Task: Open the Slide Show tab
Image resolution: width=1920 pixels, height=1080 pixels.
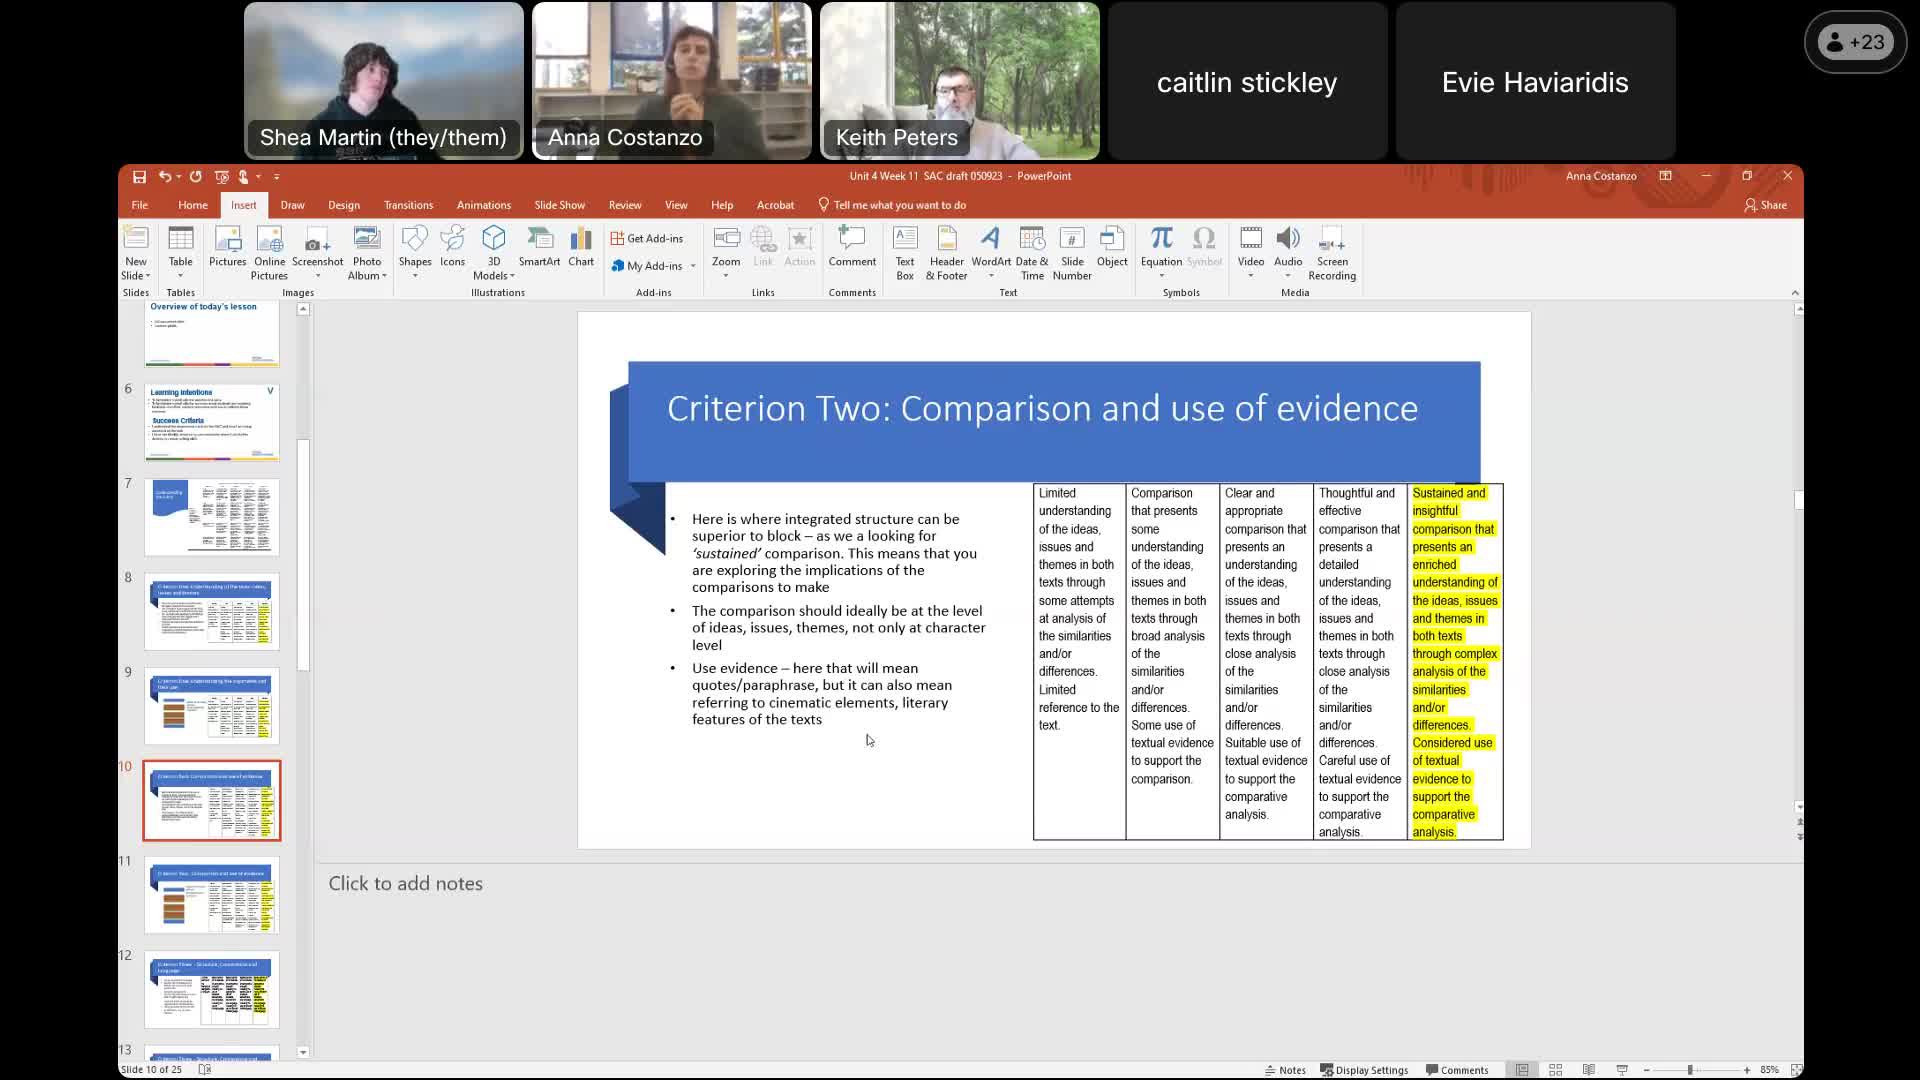Action: pyautogui.click(x=559, y=204)
